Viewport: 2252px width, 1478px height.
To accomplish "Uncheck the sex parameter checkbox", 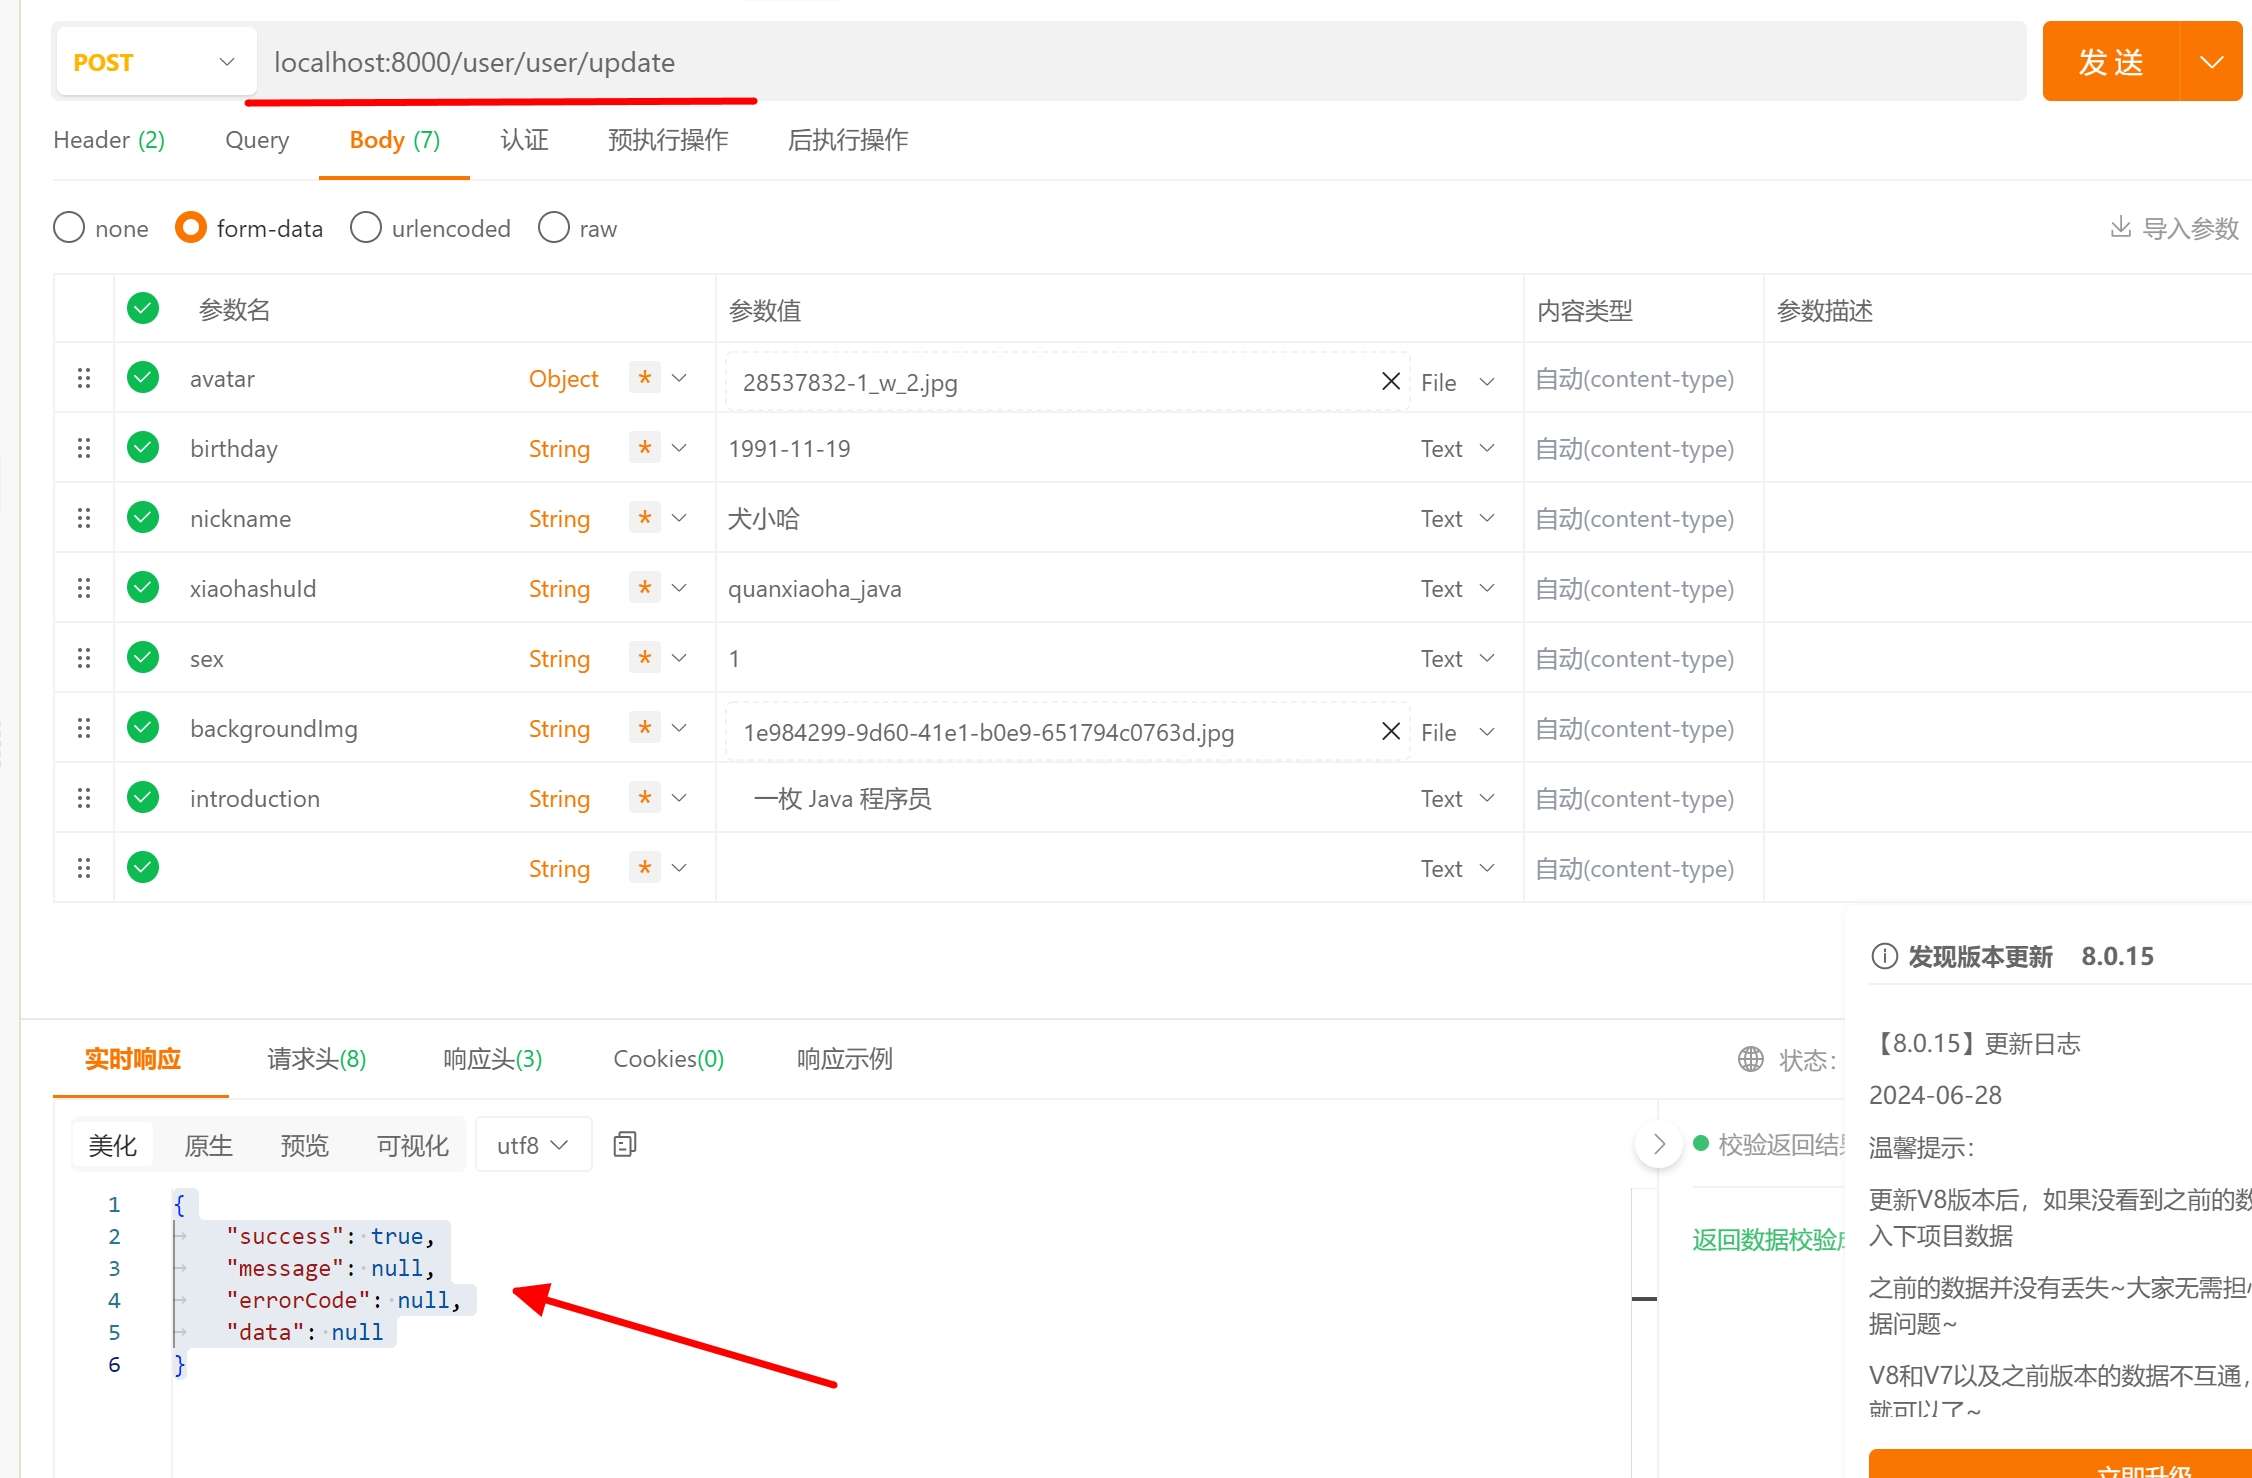I will pos(143,658).
